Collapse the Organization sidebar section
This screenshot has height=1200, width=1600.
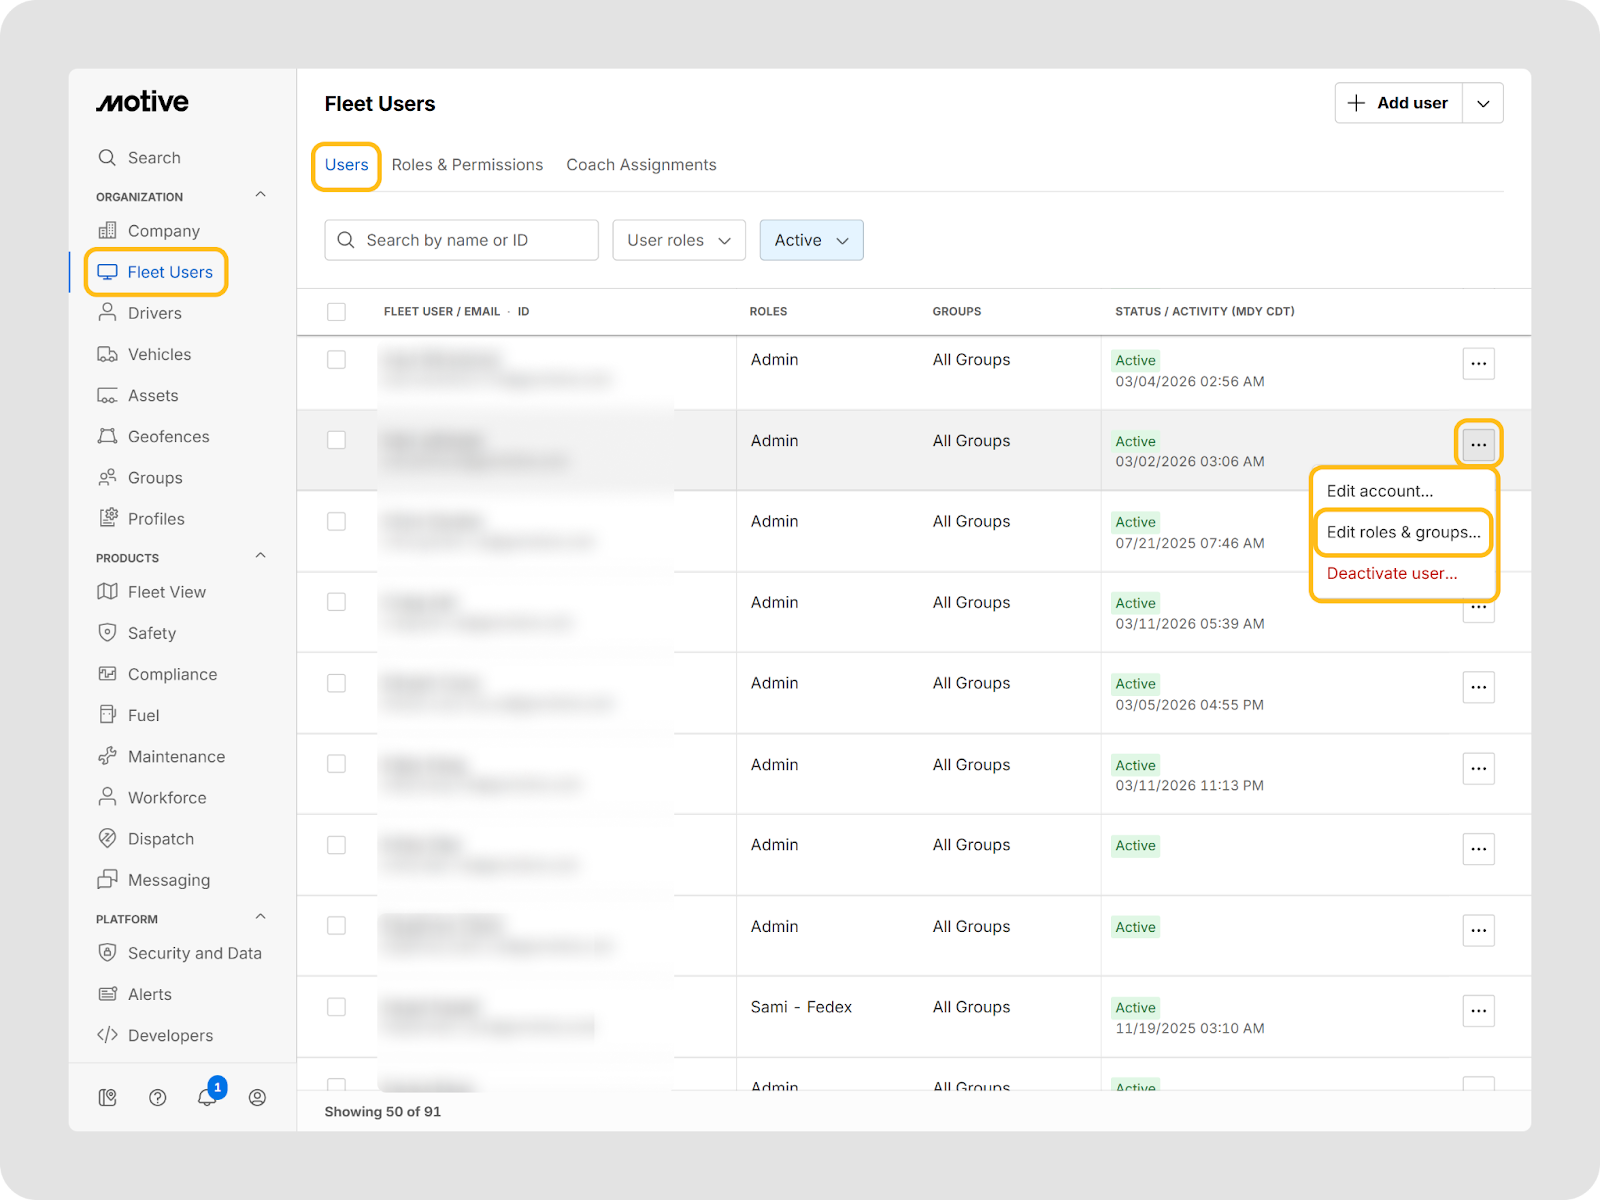tap(261, 195)
